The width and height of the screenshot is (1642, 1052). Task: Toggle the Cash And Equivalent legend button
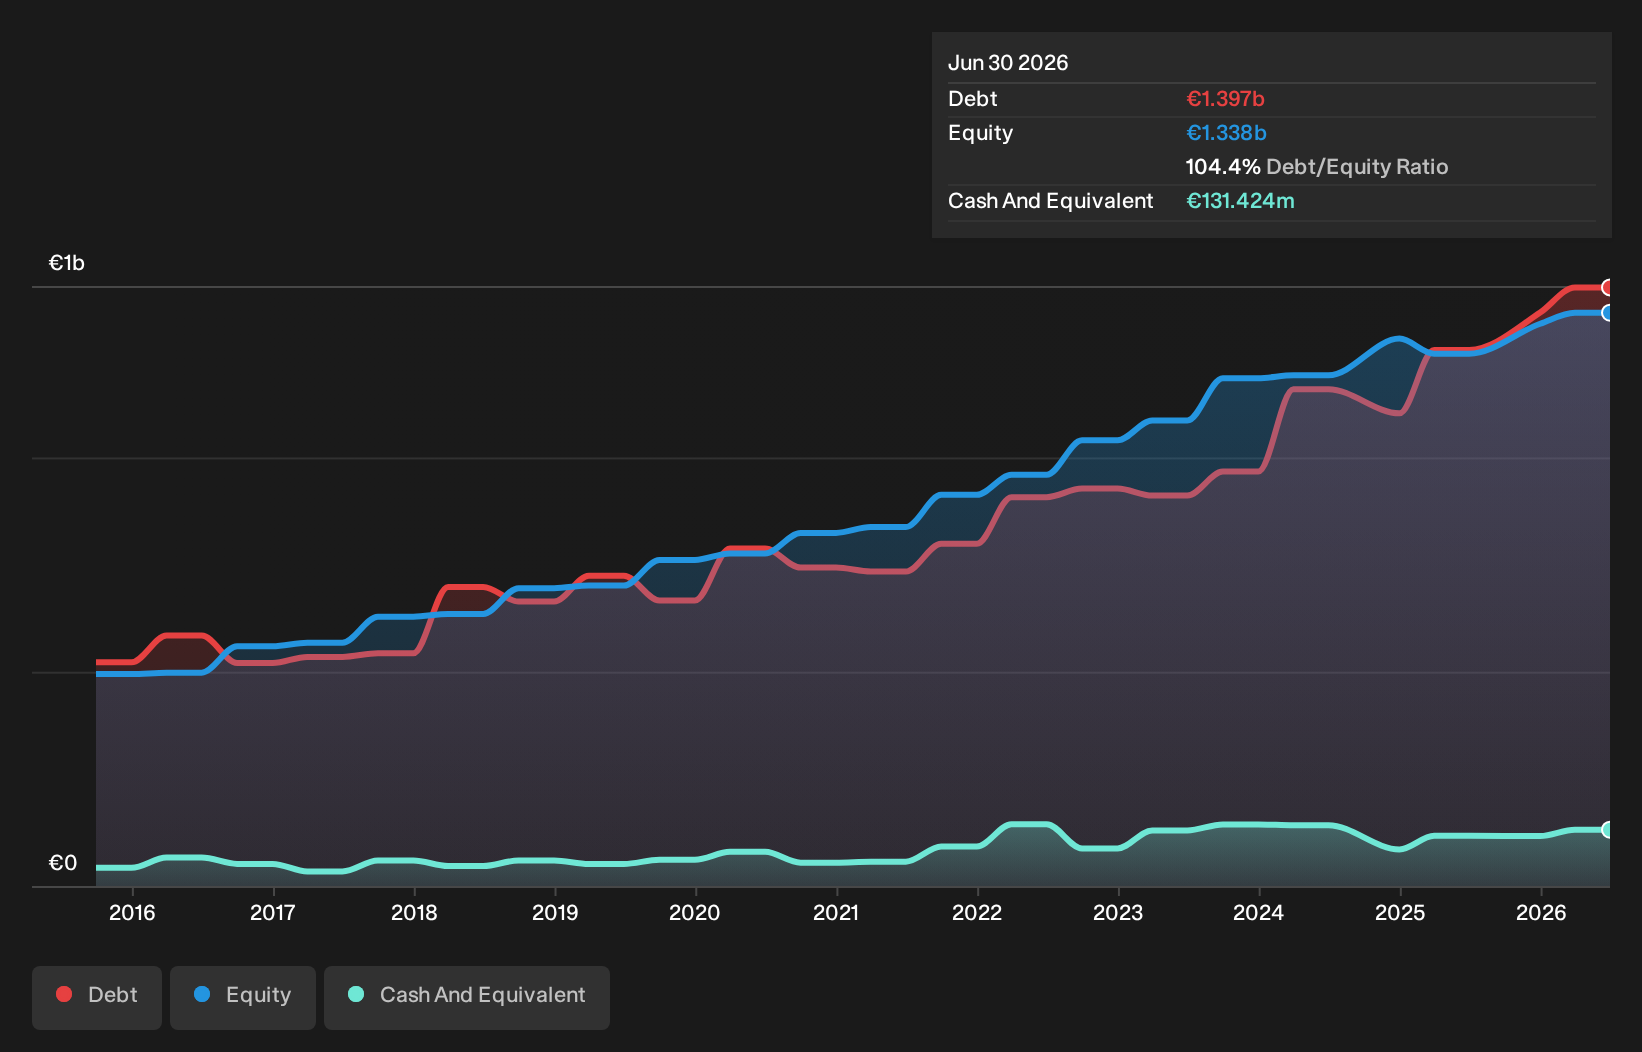coord(467,997)
